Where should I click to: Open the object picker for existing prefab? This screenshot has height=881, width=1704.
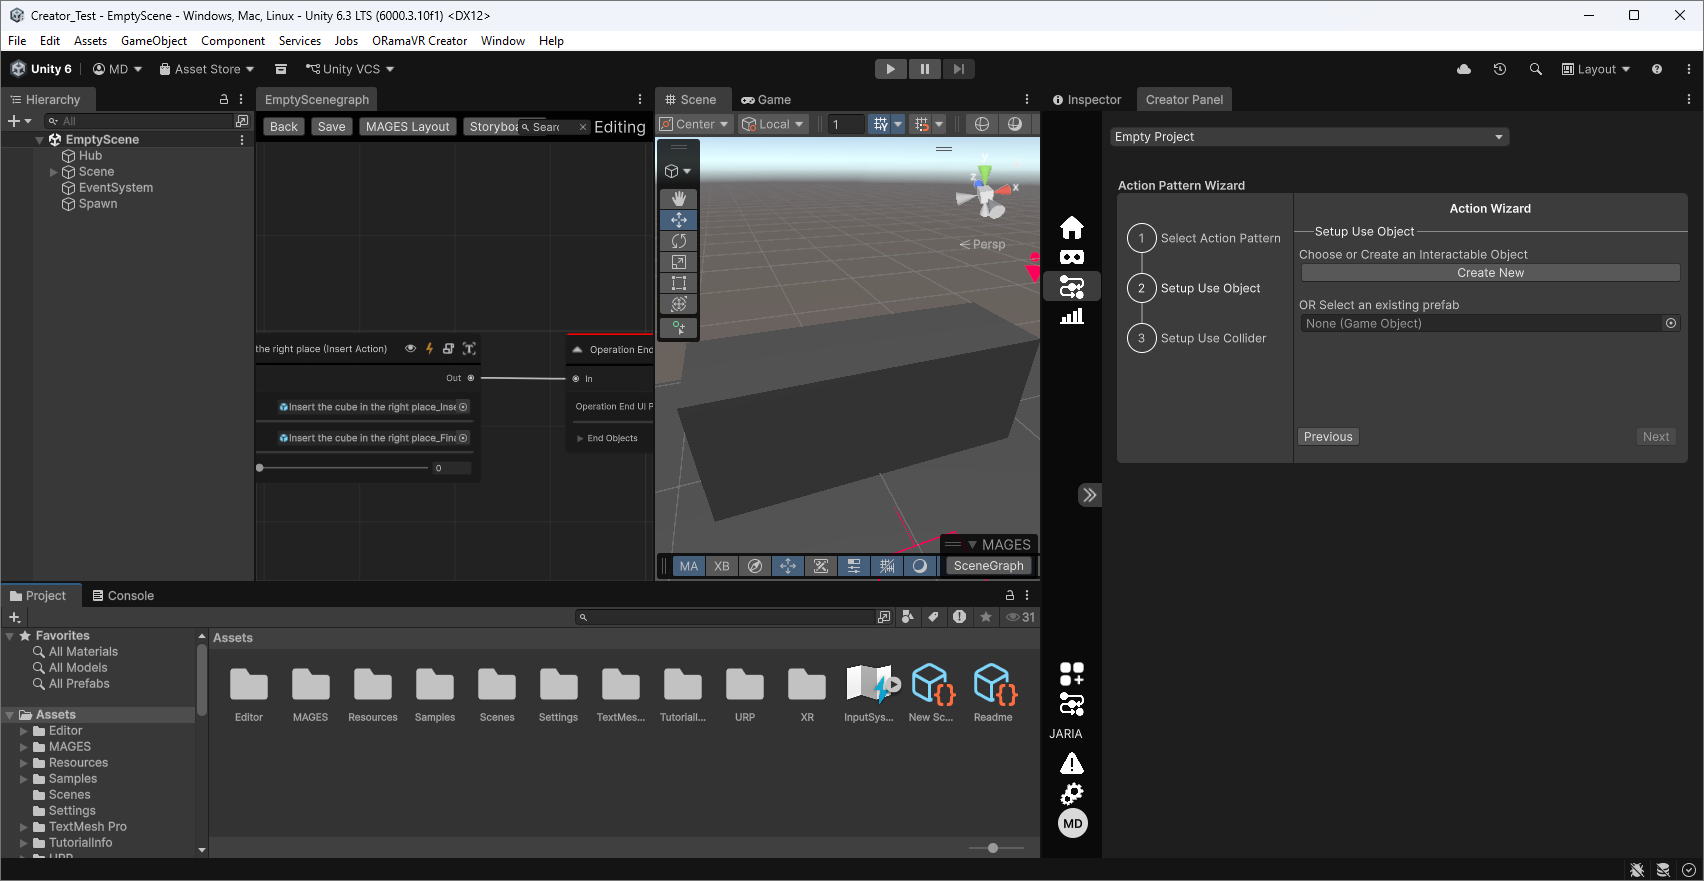(1671, 323)
